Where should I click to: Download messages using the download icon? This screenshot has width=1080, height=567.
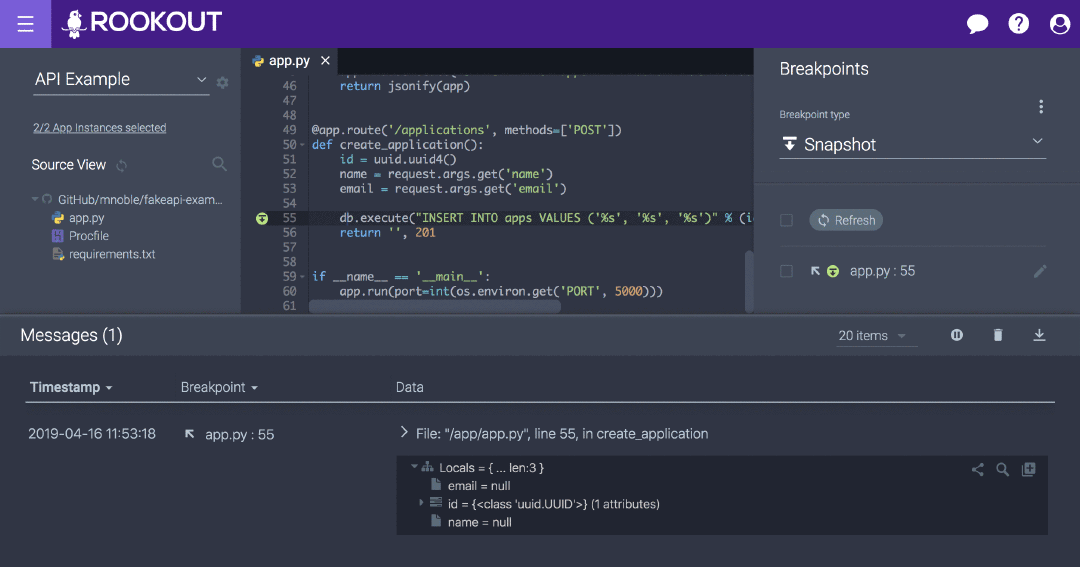tap(1039, 335)
